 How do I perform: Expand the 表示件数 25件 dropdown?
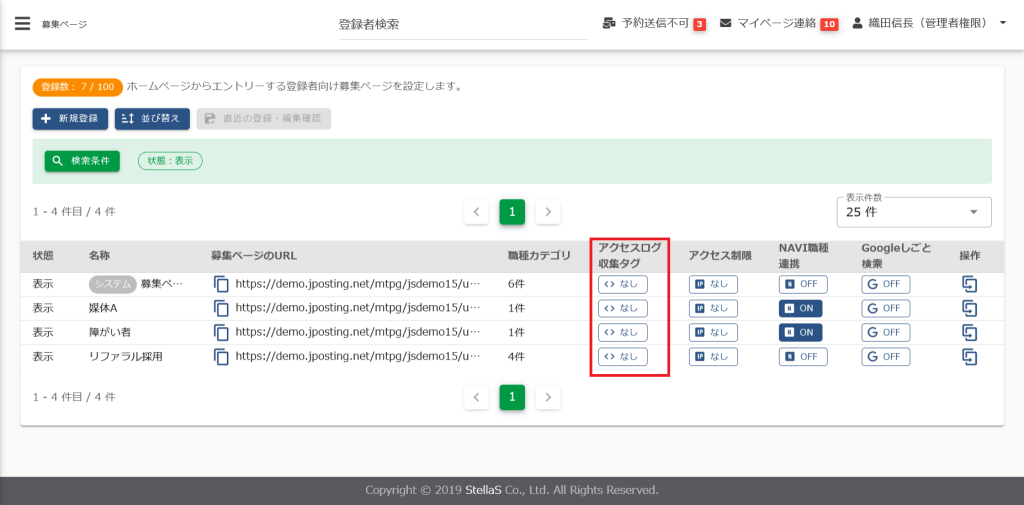[x=913, y=212]
